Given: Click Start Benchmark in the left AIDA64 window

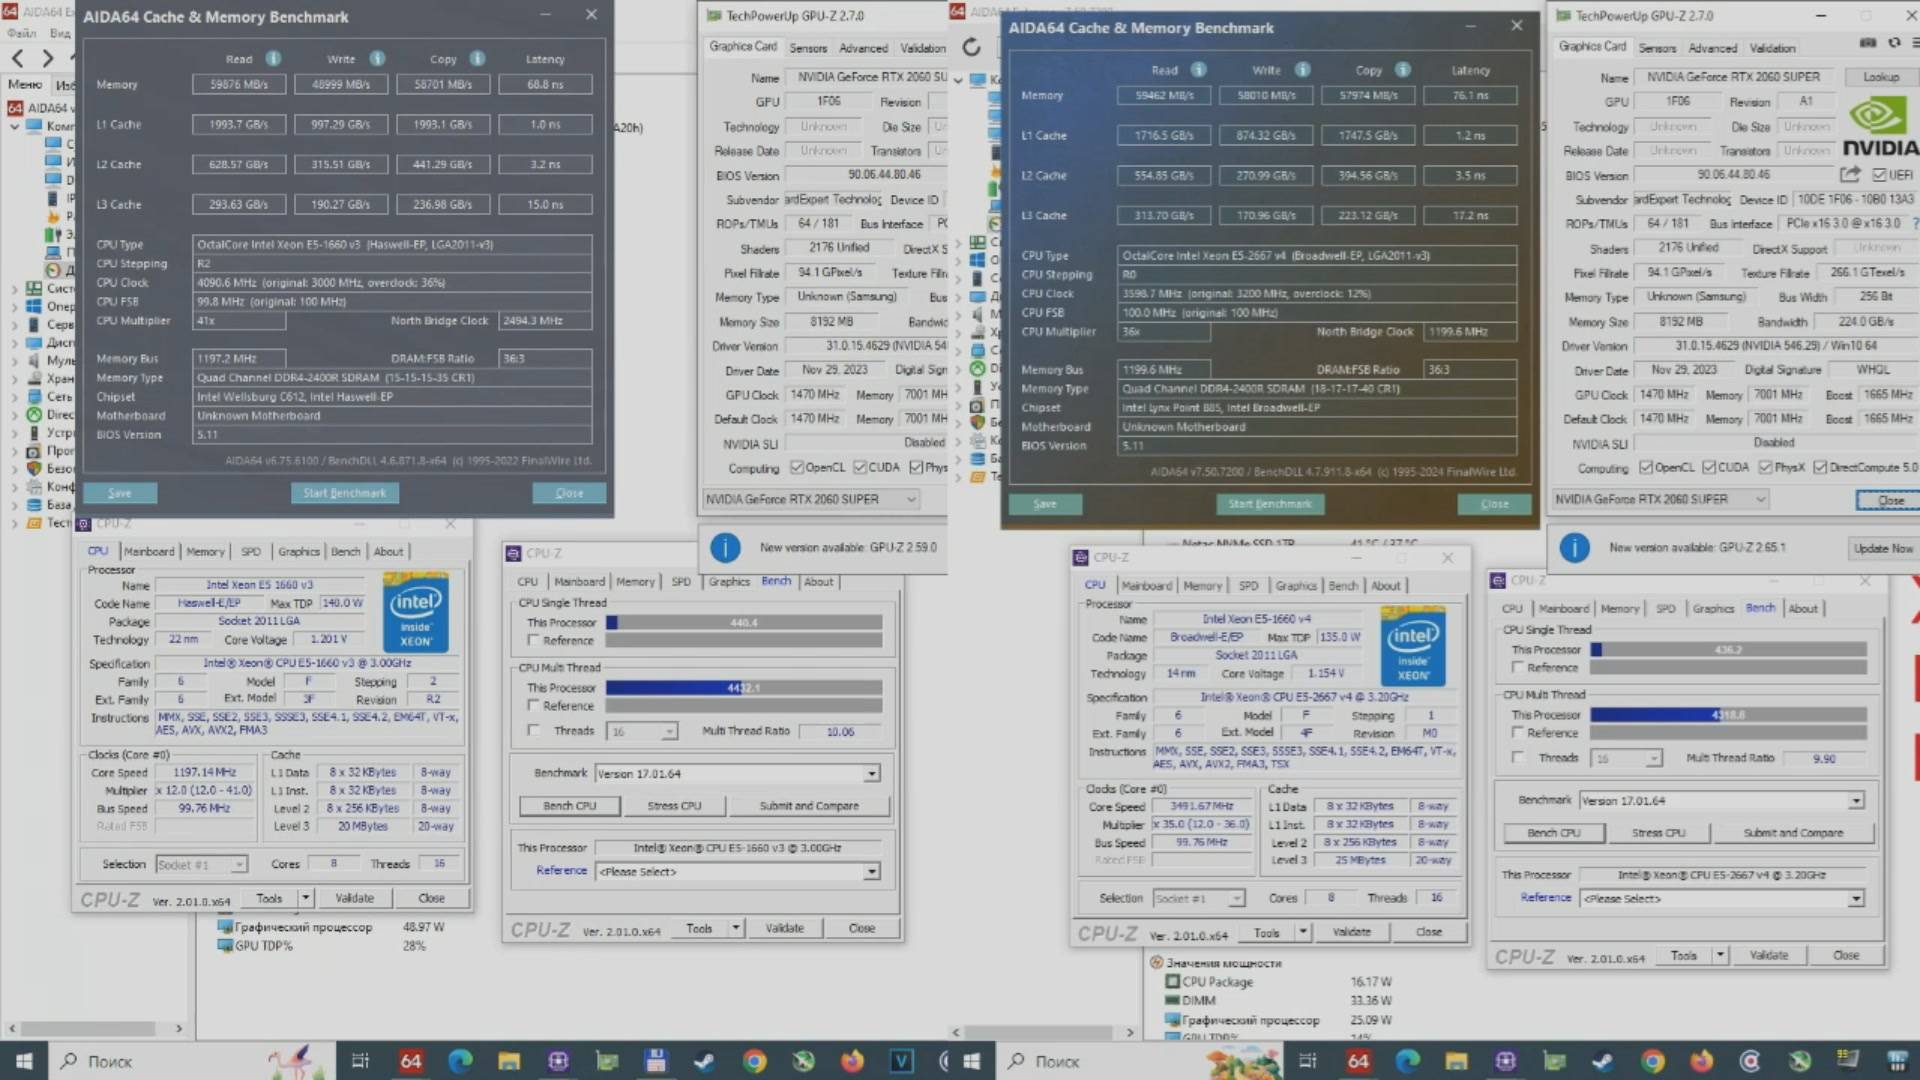Looking at the screenshot, I should coord(344,493).
